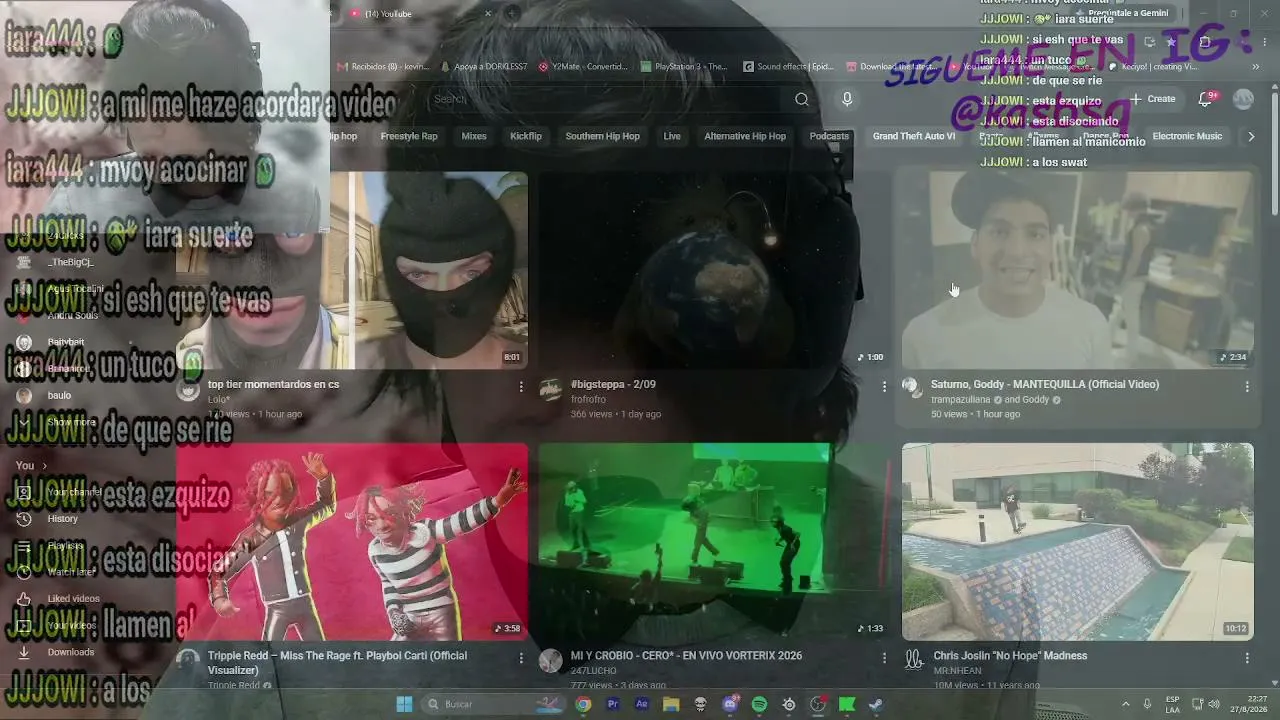
Task: Click the MR.NHEAN channel avatar icon
Action: click(914, 659)
